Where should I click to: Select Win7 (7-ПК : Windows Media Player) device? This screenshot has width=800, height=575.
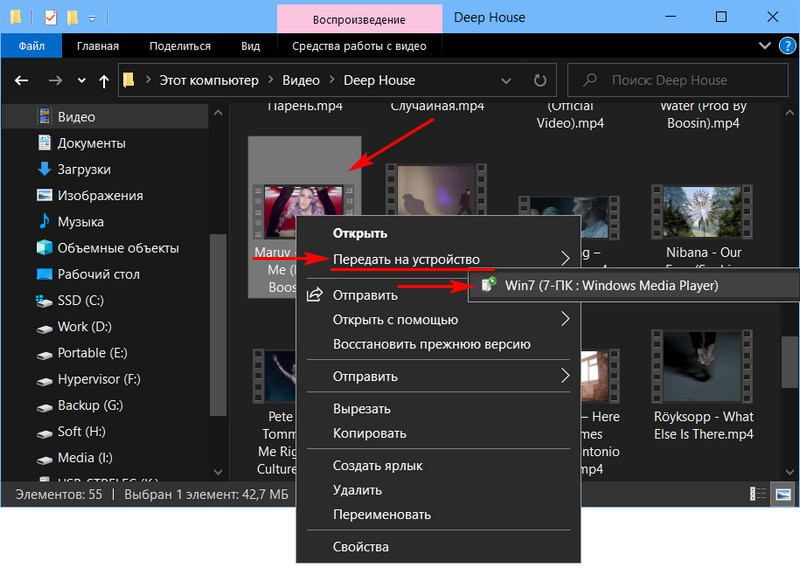tap(634, 285)
